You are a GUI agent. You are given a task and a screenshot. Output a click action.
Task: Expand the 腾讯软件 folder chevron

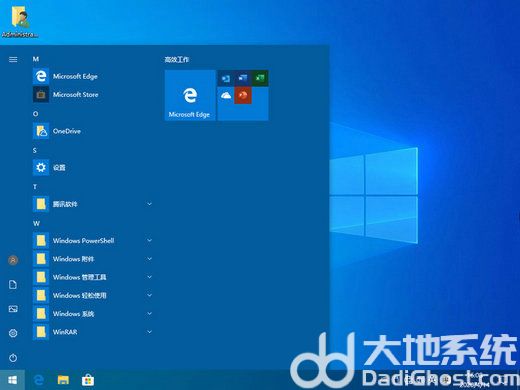tap(149, 204)
